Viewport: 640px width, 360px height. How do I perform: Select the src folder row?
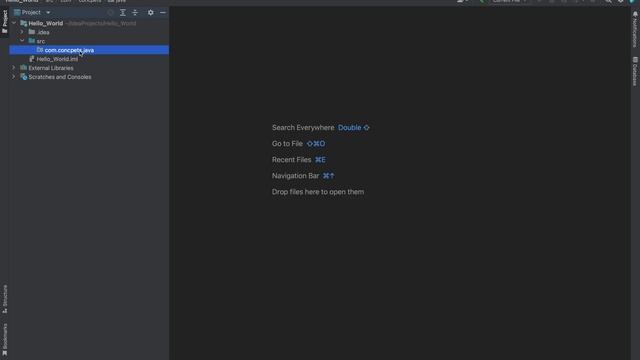pos(89,41)
